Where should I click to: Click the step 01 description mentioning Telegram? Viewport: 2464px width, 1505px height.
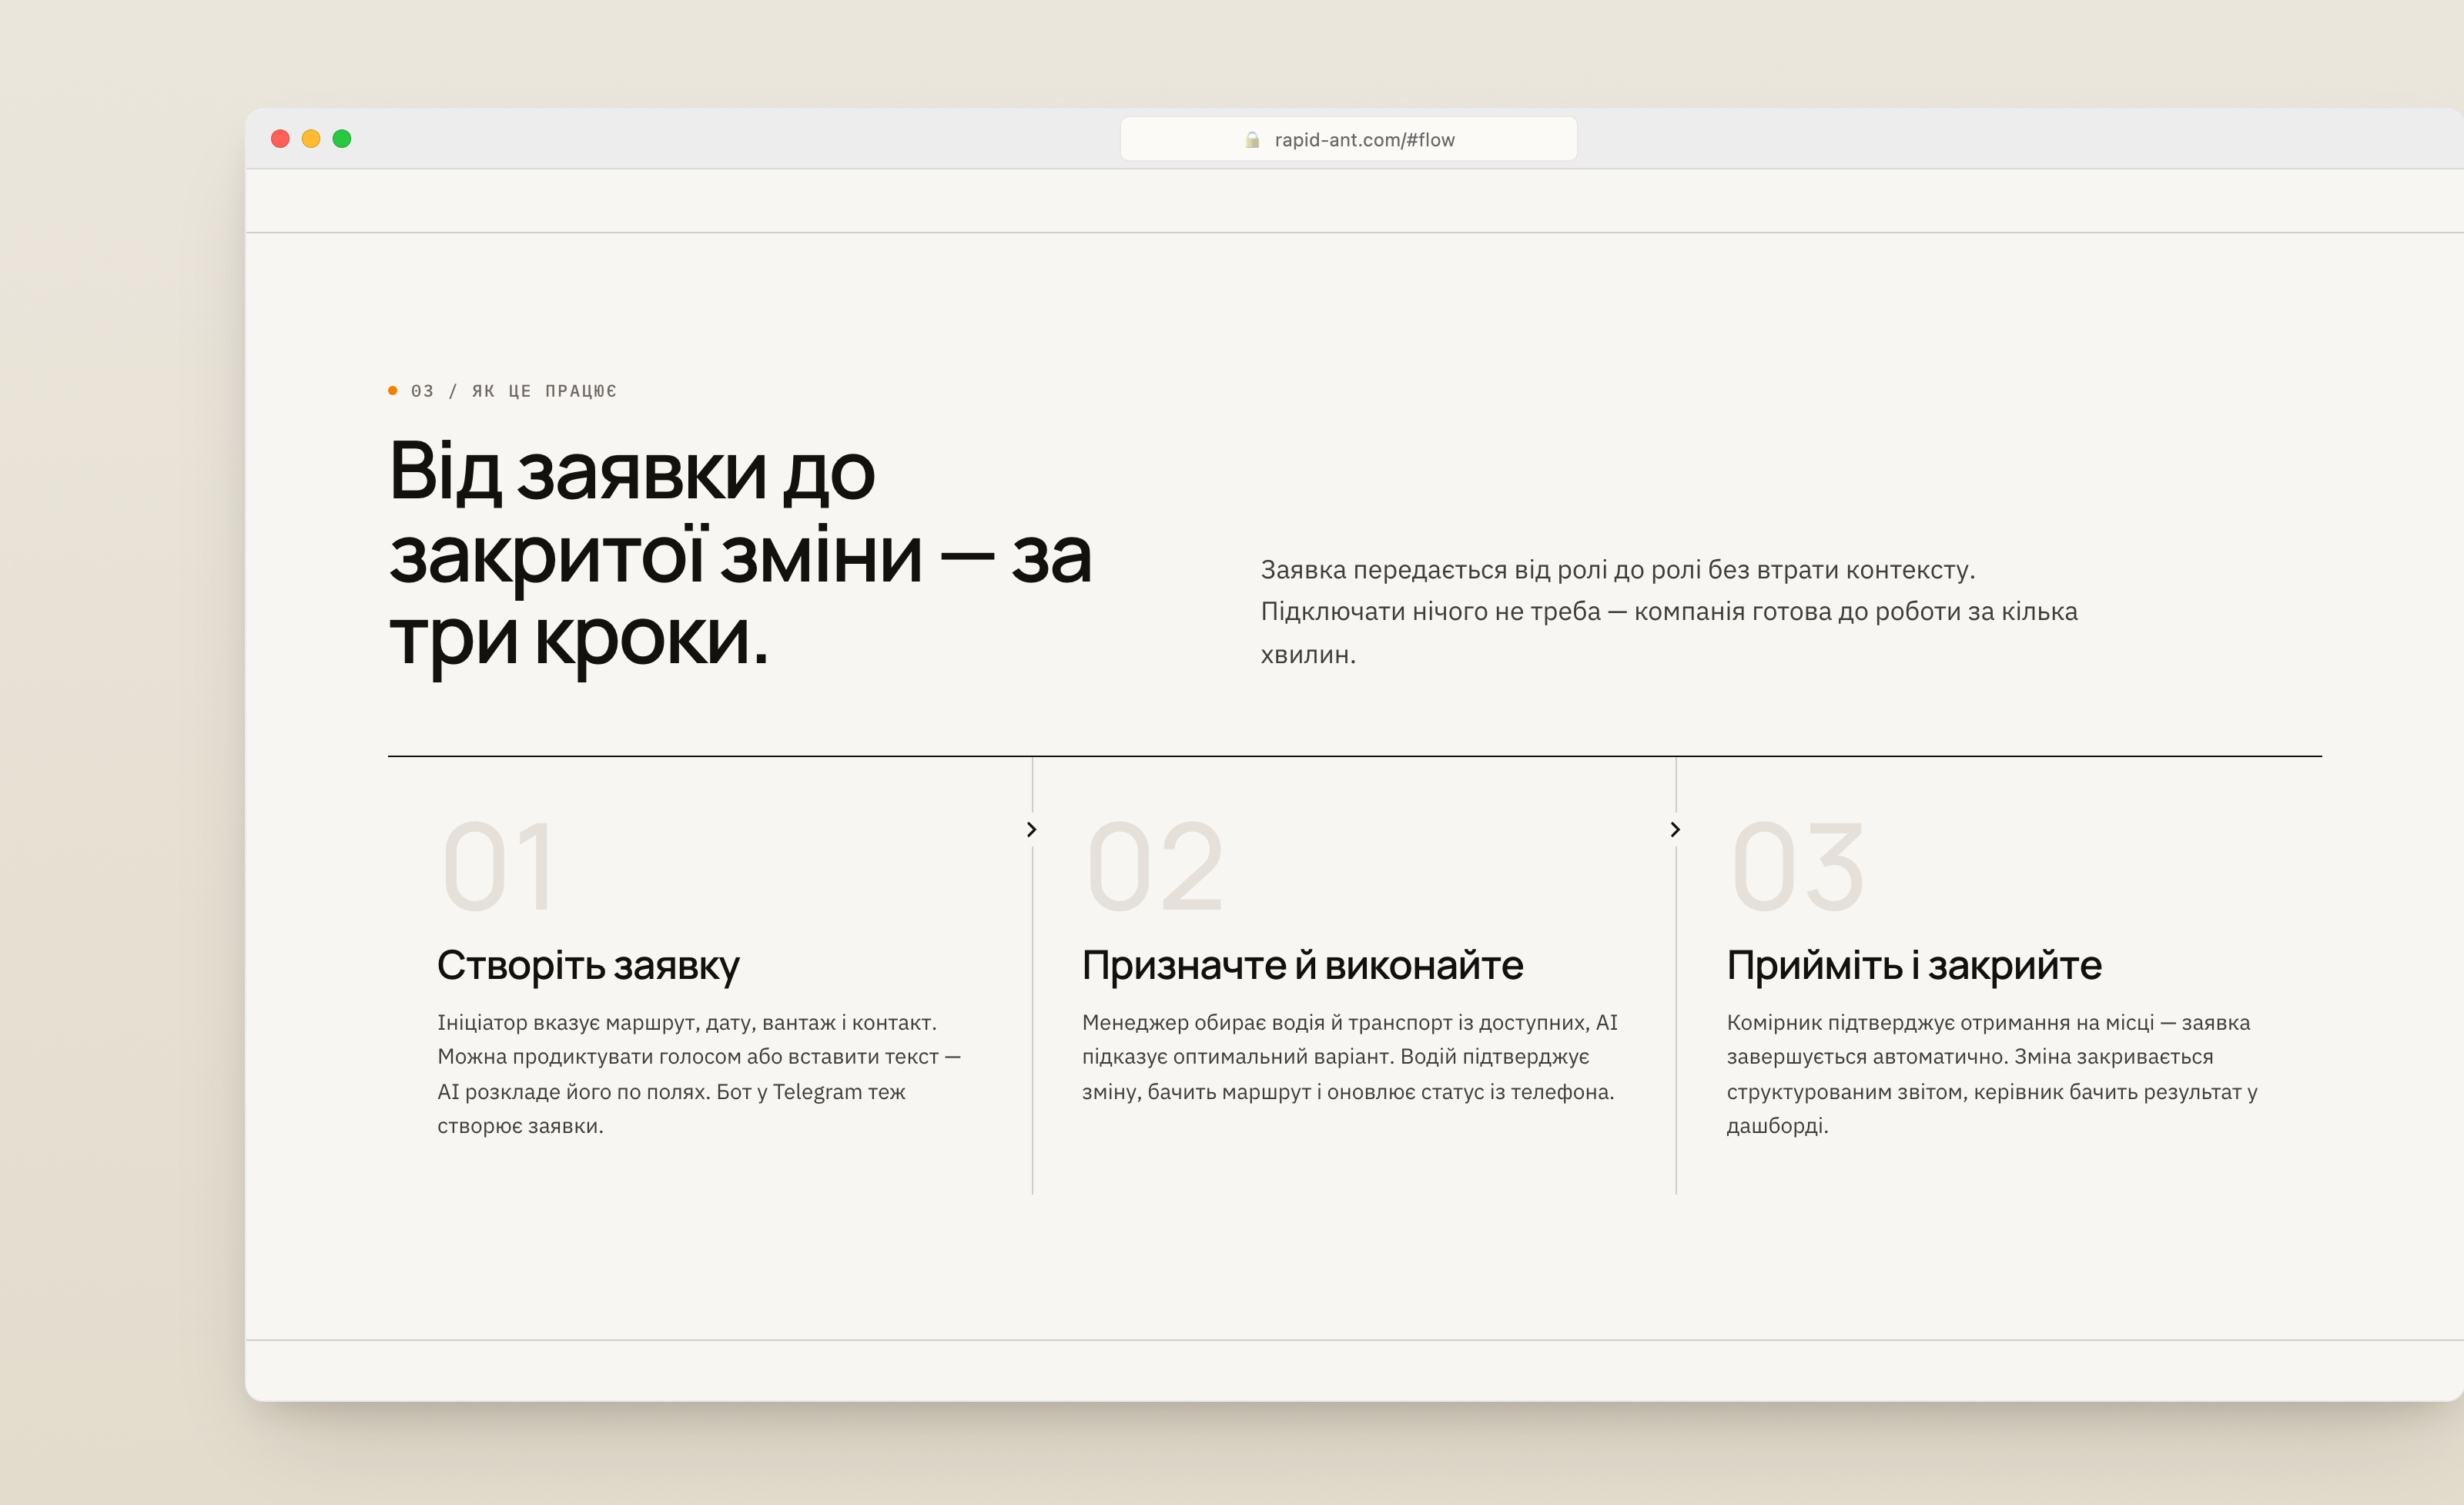pos(699,1074)
